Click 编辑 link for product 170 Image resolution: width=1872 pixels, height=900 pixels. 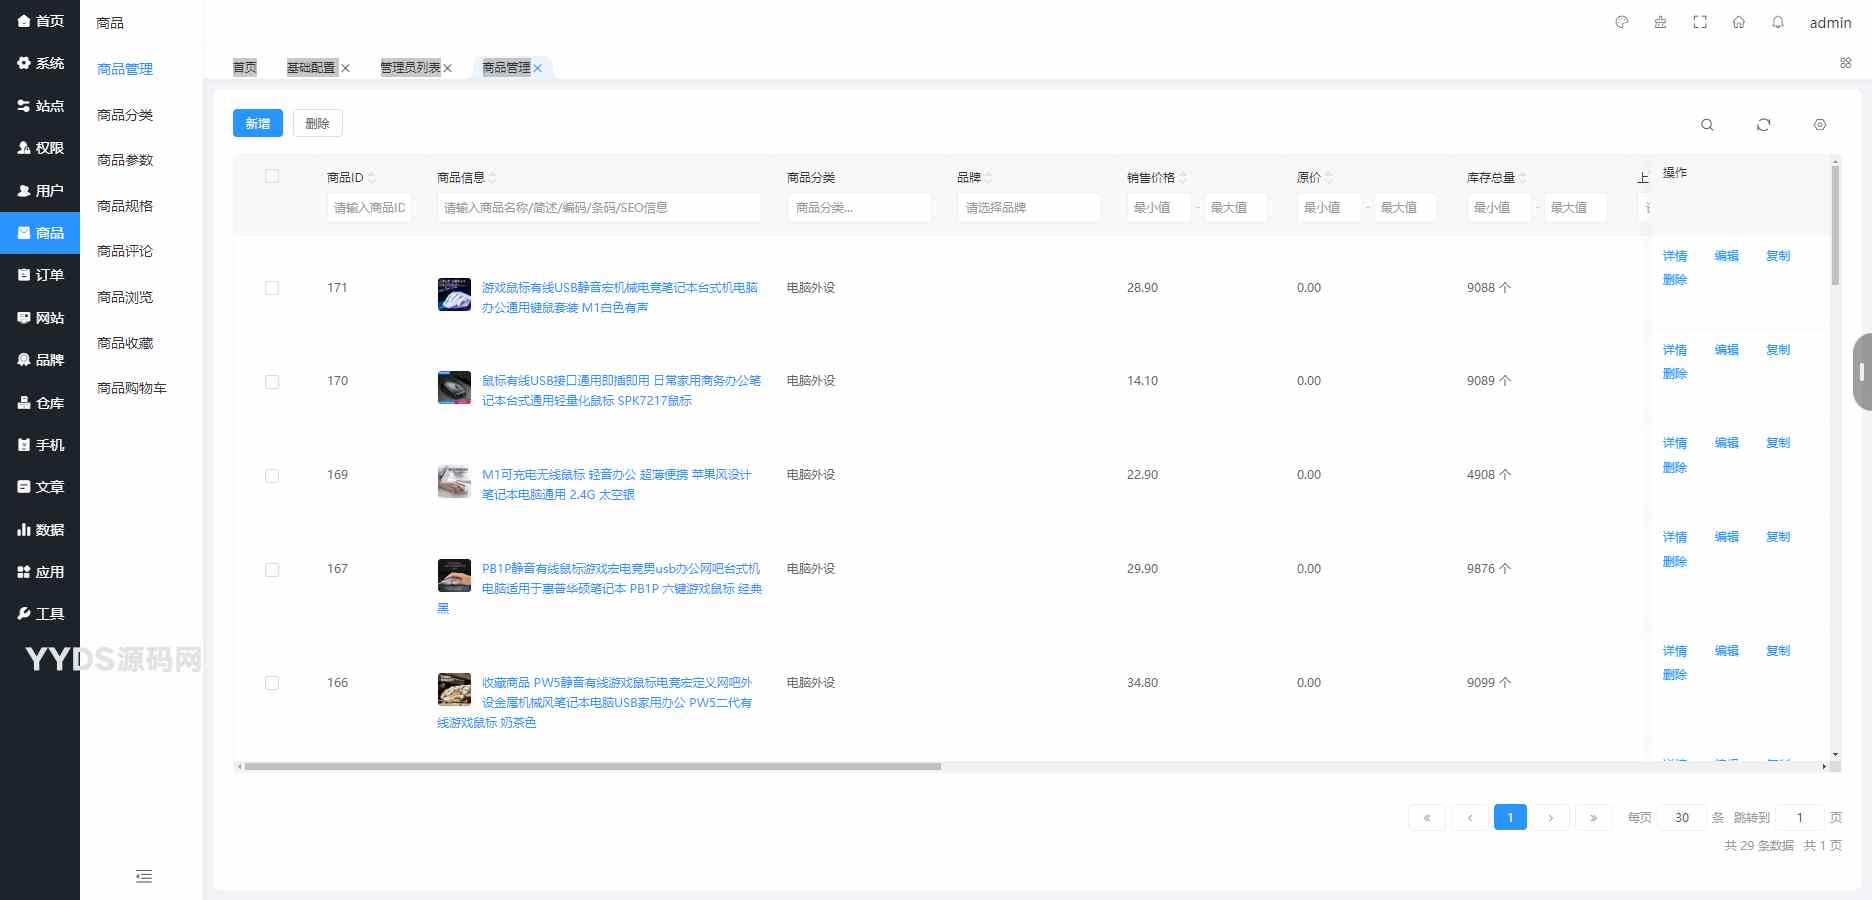pyautogui.click(x=1726, y=350)
